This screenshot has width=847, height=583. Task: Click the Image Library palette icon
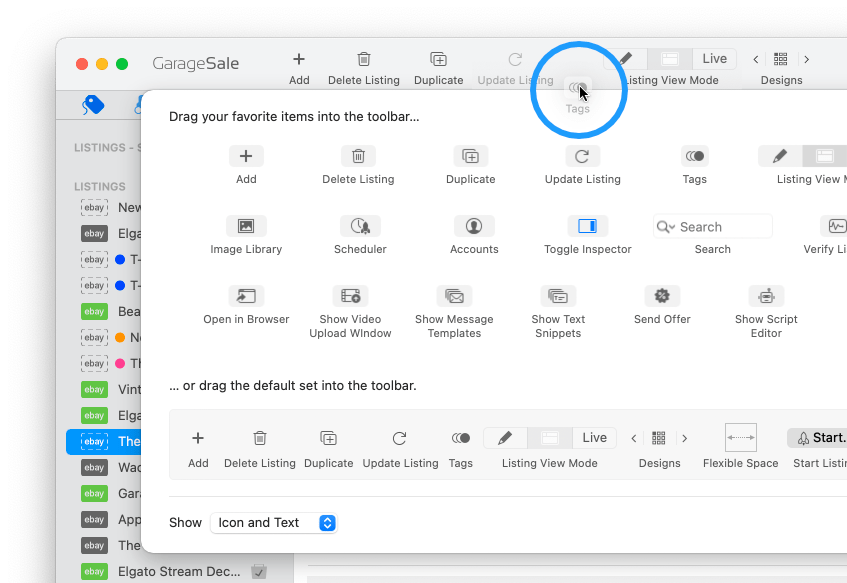[246, 226]
